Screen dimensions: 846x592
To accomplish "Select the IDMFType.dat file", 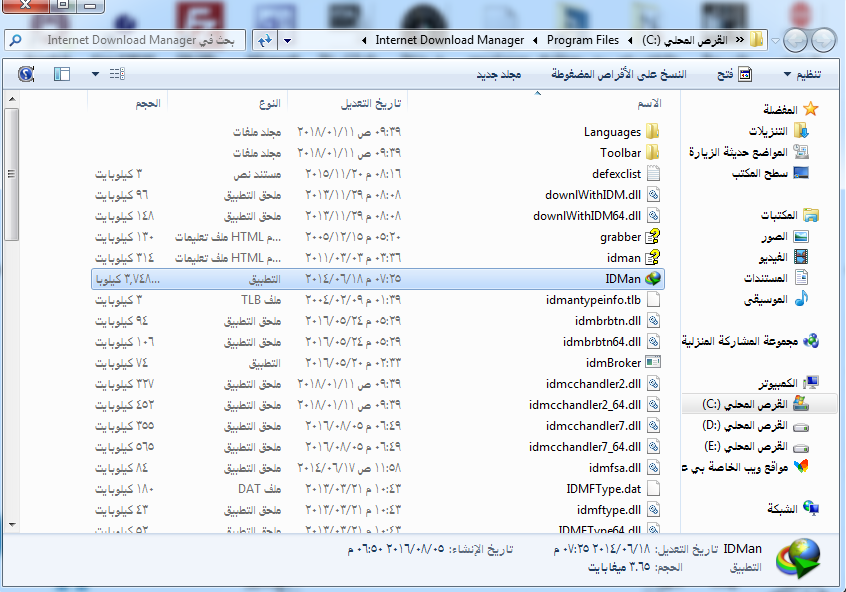I will (x=603, y=489).
